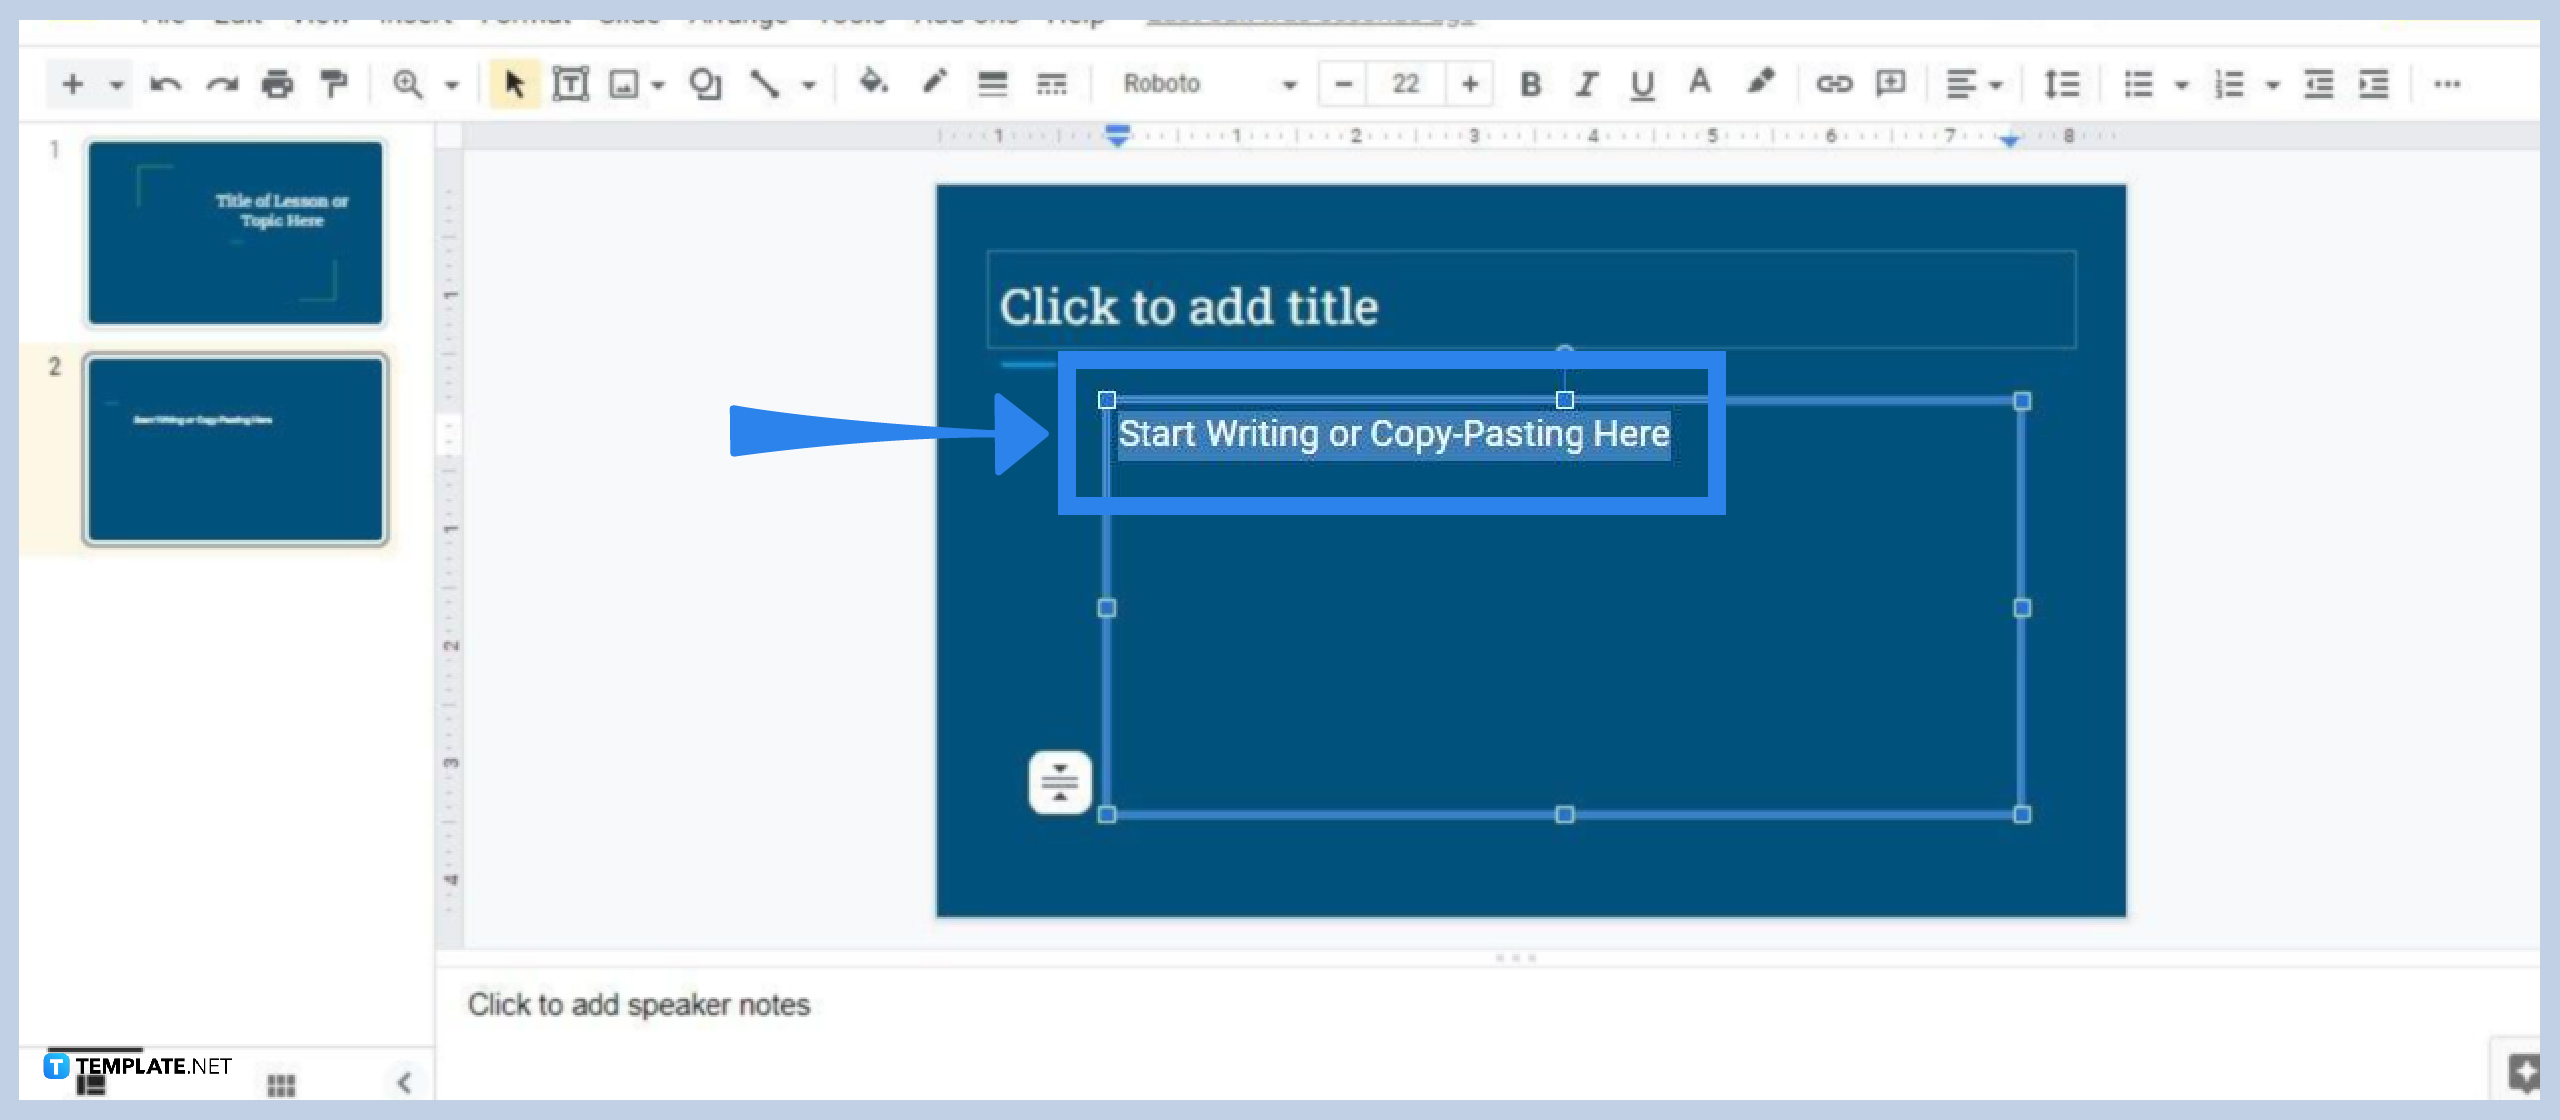
Task: Open the line tool dropdown arrow
Action: coord(808,84)
